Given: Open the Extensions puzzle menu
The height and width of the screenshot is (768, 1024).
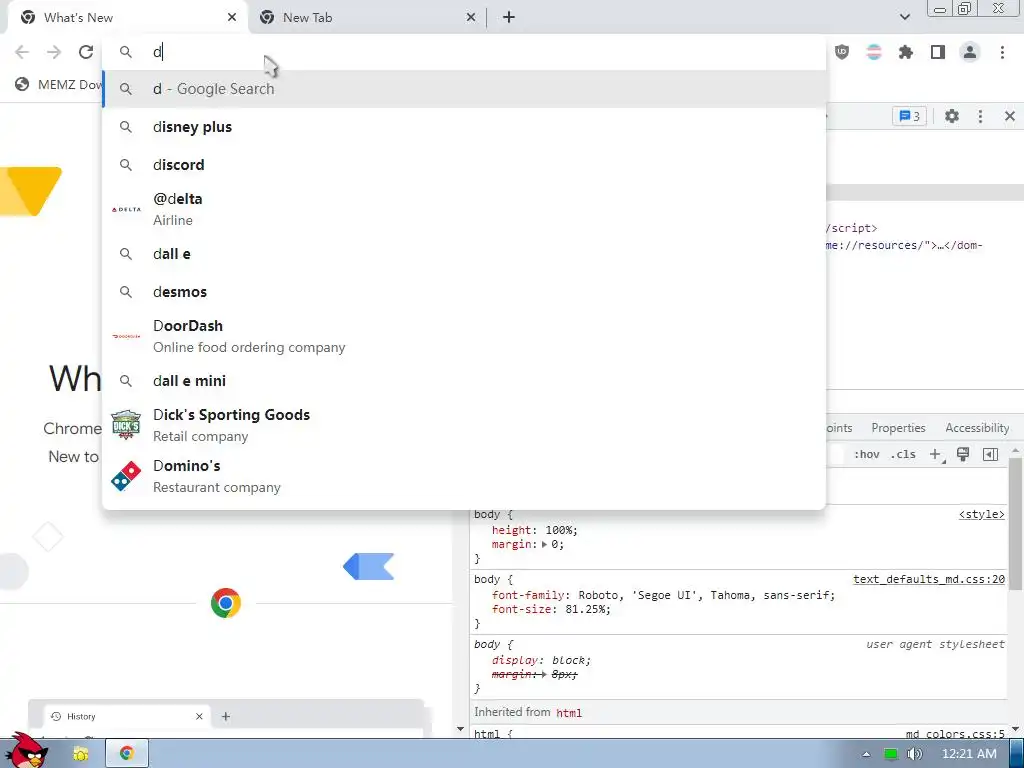Looking at the screenshot, I should 906,52.
